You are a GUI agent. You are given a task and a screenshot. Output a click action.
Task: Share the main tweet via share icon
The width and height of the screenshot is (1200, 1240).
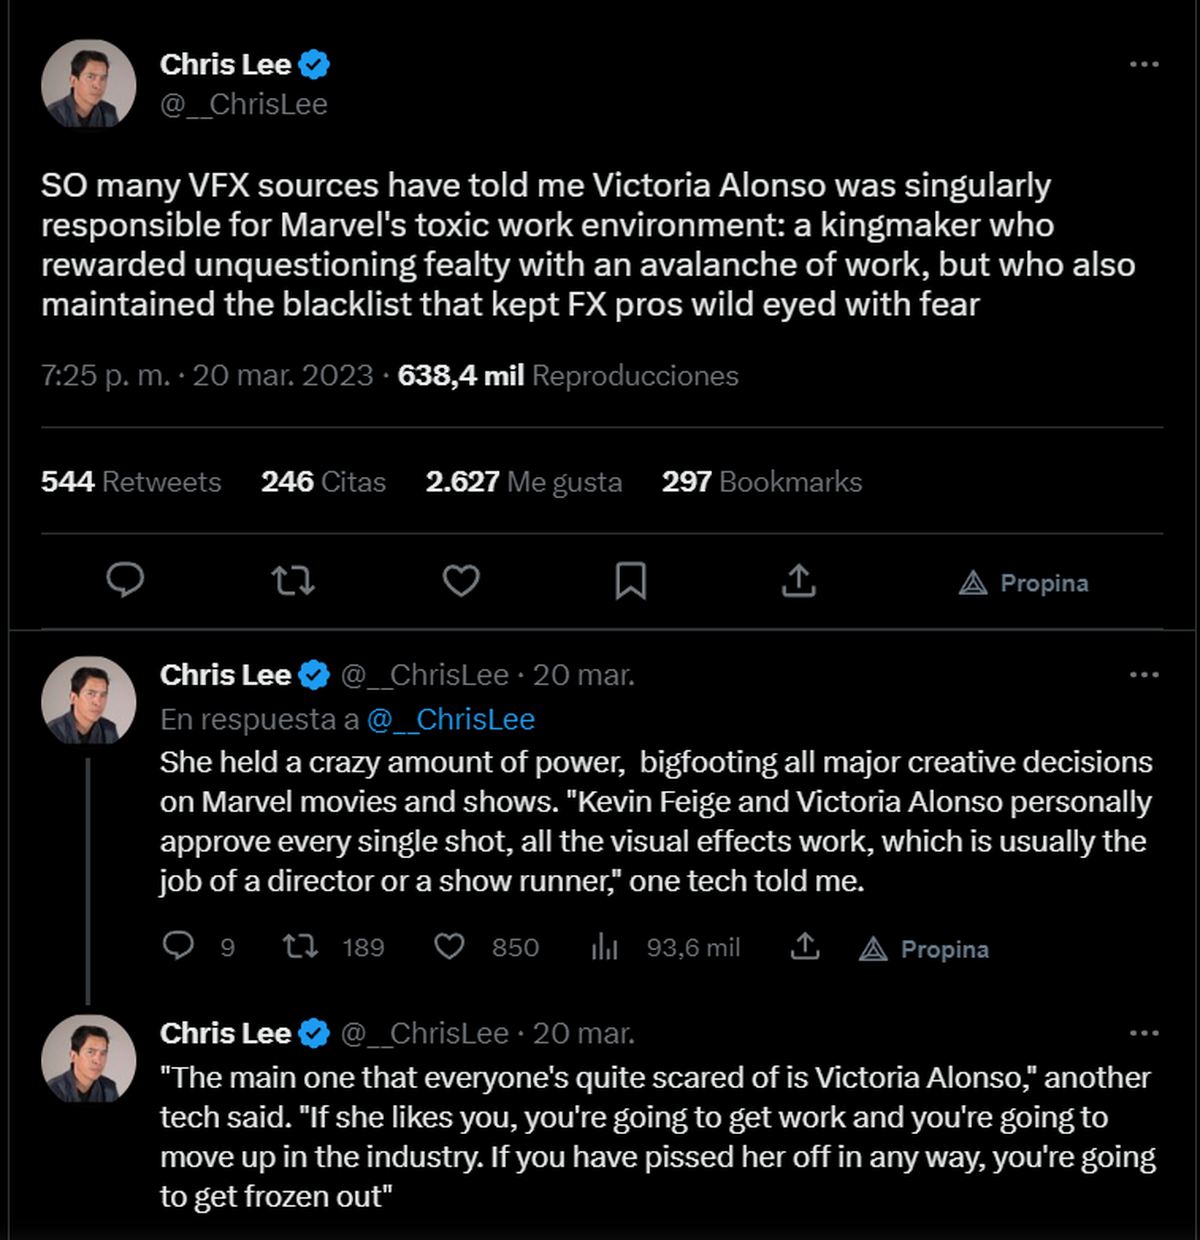[x=798, y=580]
